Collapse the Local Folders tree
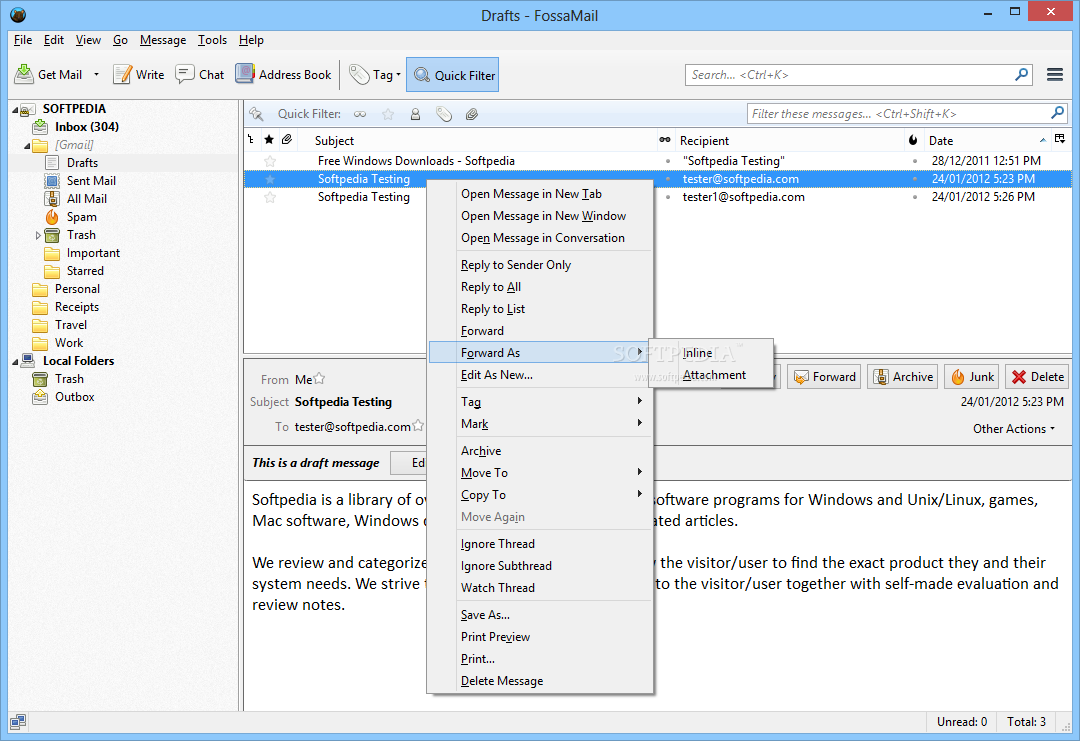 (15, 362)
